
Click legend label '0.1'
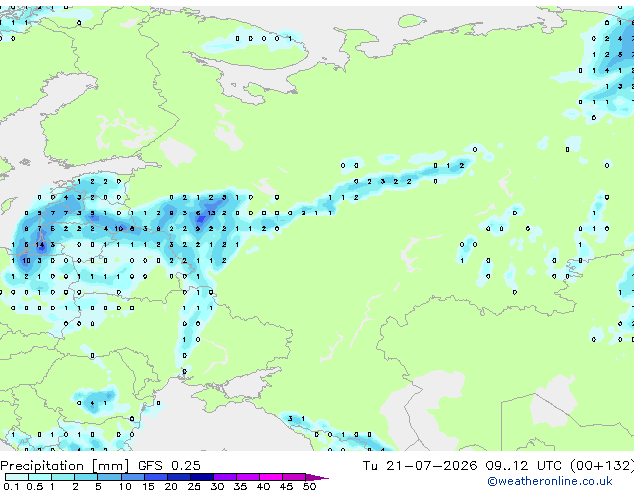point(11,486)
